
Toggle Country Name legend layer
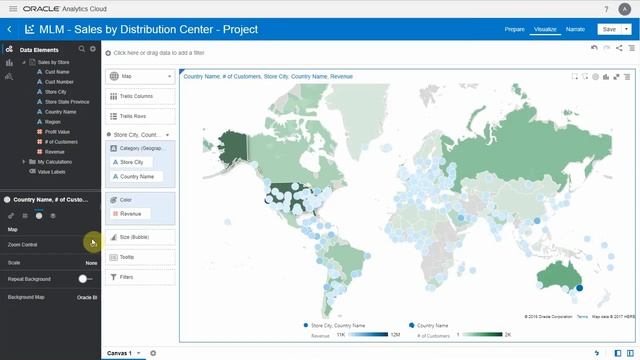(x=429, y=325)
